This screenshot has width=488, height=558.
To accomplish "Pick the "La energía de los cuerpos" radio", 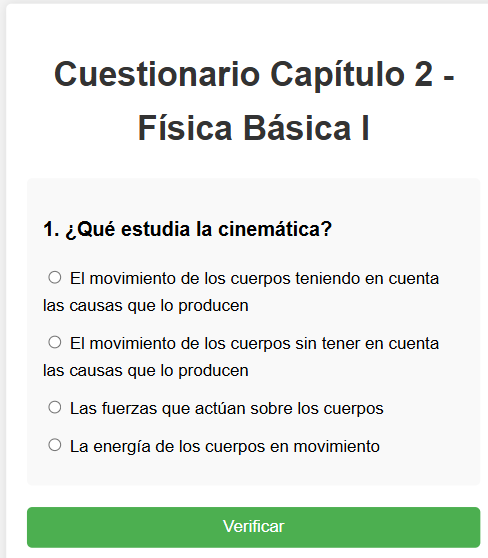I will point(55,445).
